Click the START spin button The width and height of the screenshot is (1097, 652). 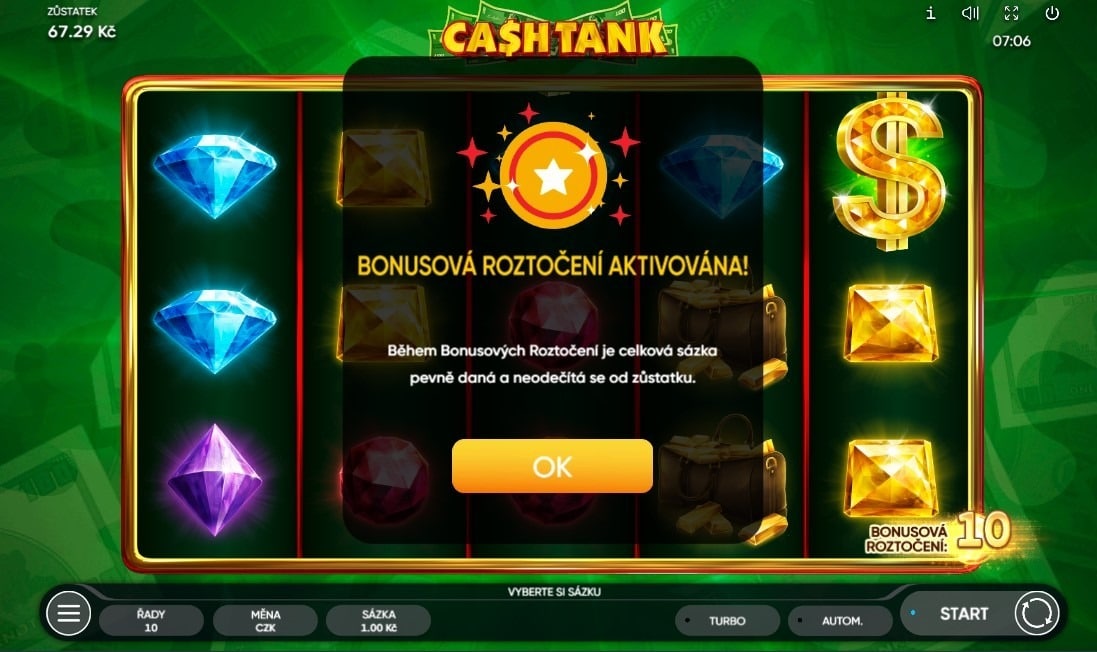(963, 614)
